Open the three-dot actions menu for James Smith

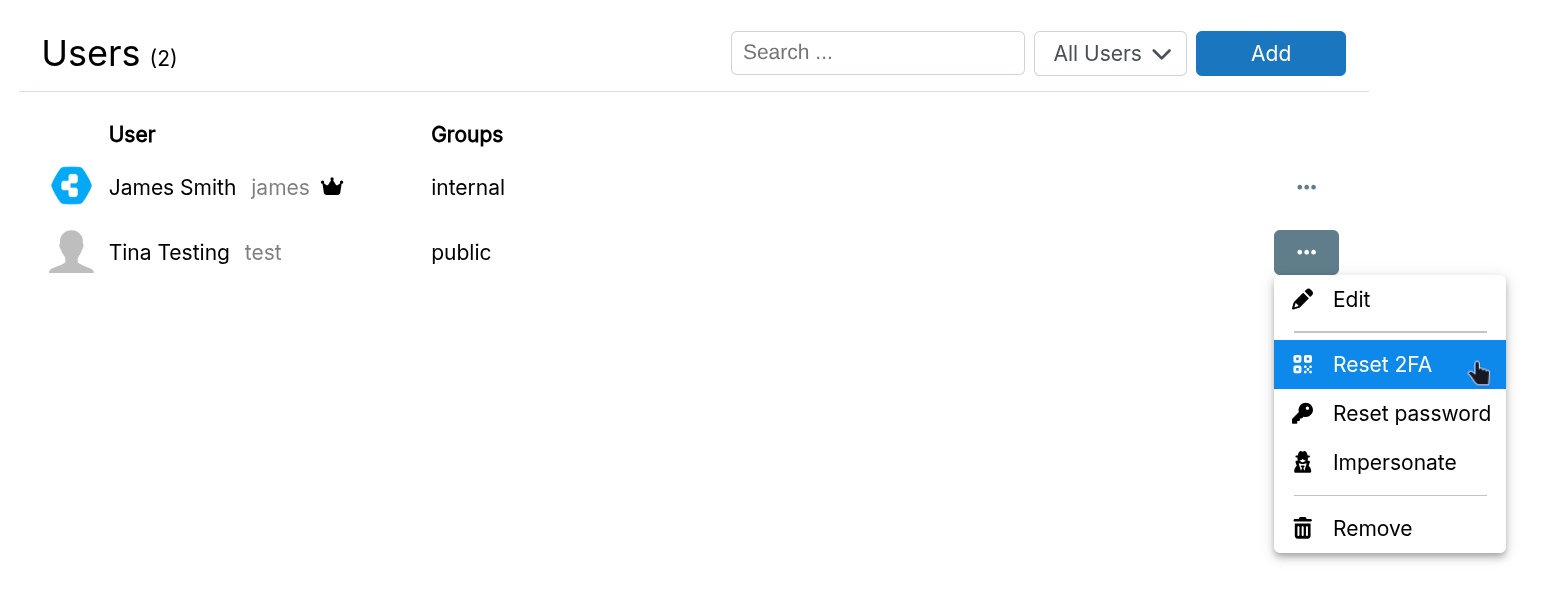(1306, 187)
